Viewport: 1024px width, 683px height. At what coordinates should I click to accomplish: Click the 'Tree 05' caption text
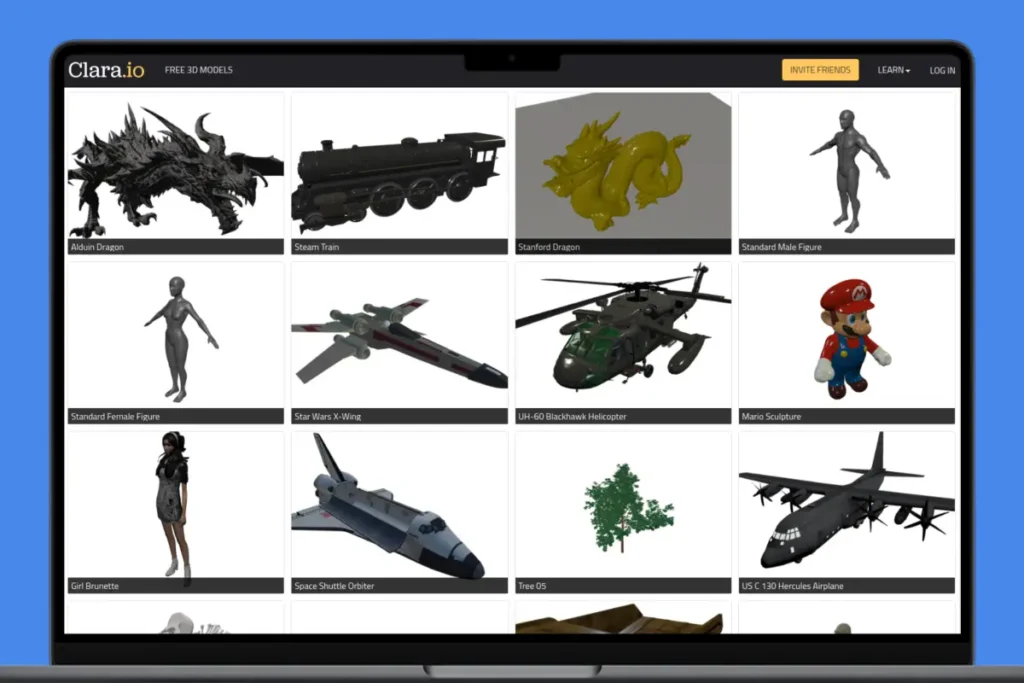(532, 586)
